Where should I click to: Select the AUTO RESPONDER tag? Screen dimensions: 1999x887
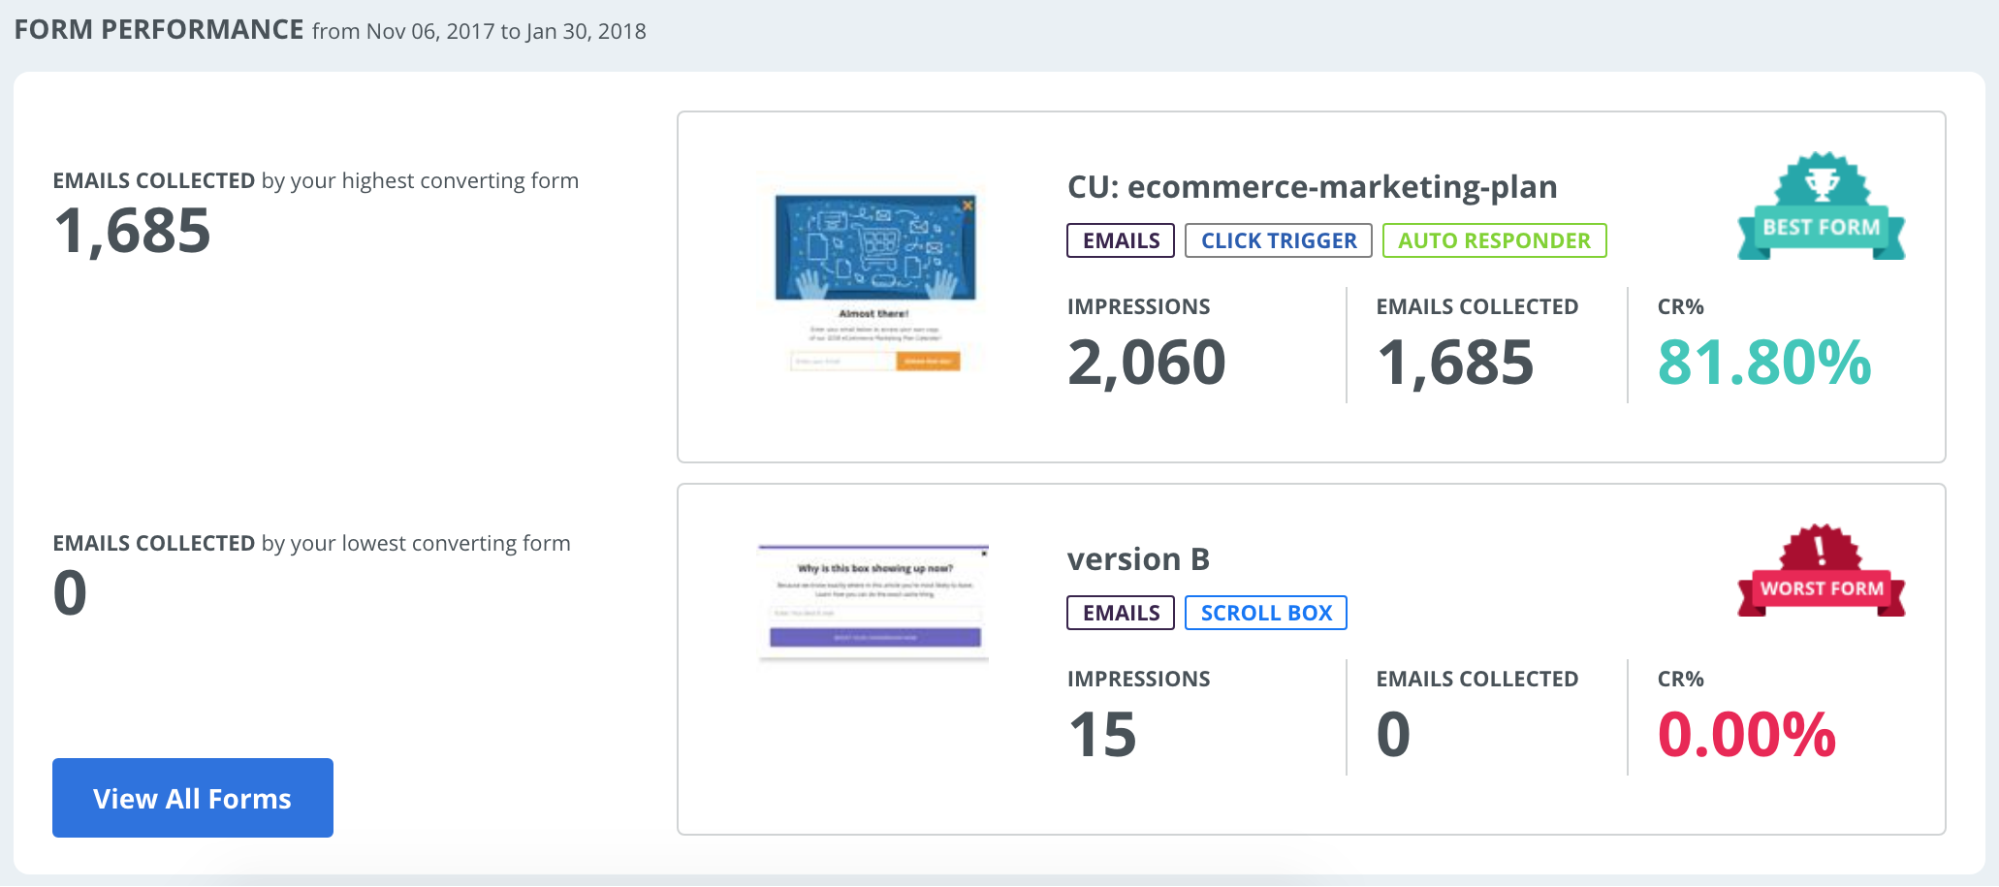point(1494,241)
